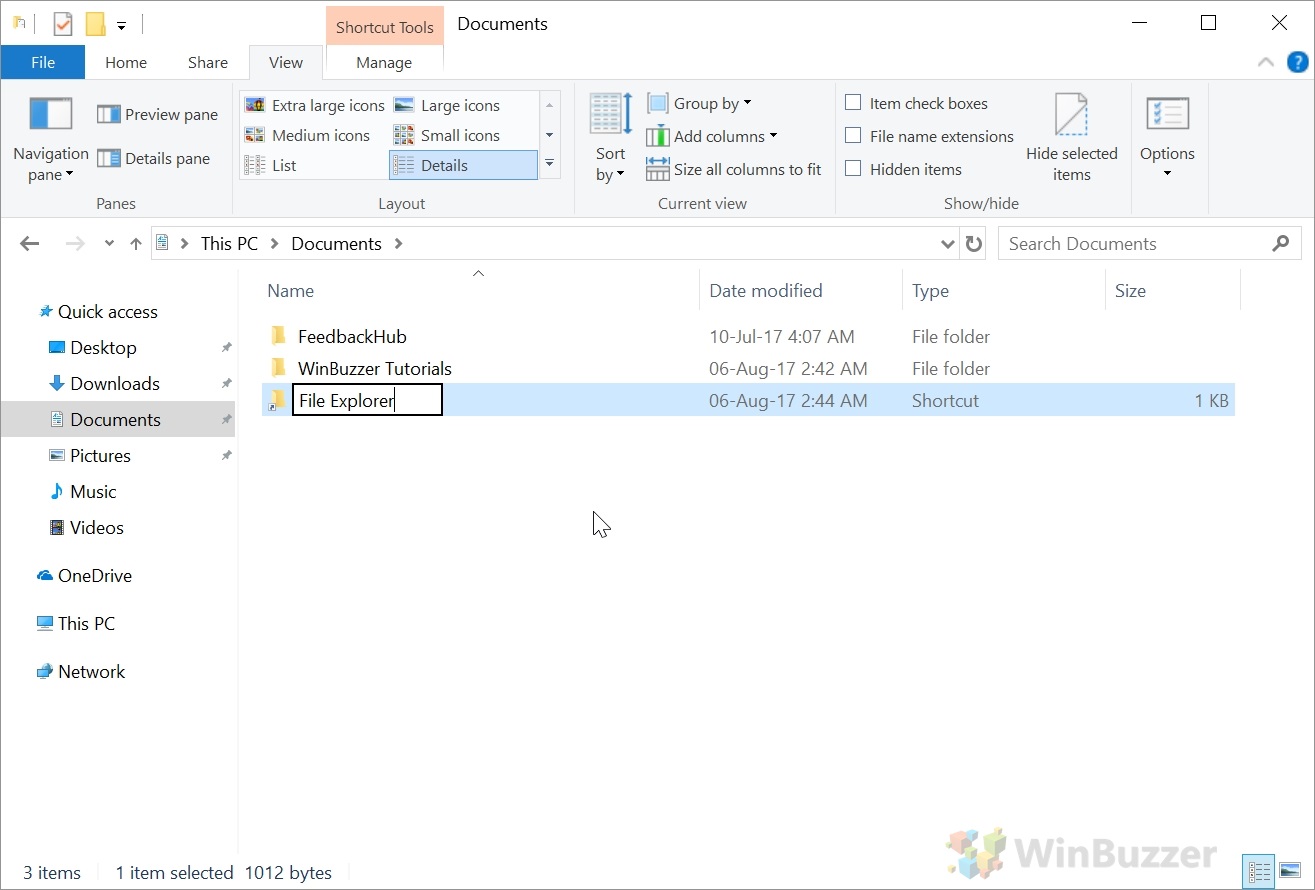Open the File menu
The width and height of the screenshot is (1315, 890).
42,62
